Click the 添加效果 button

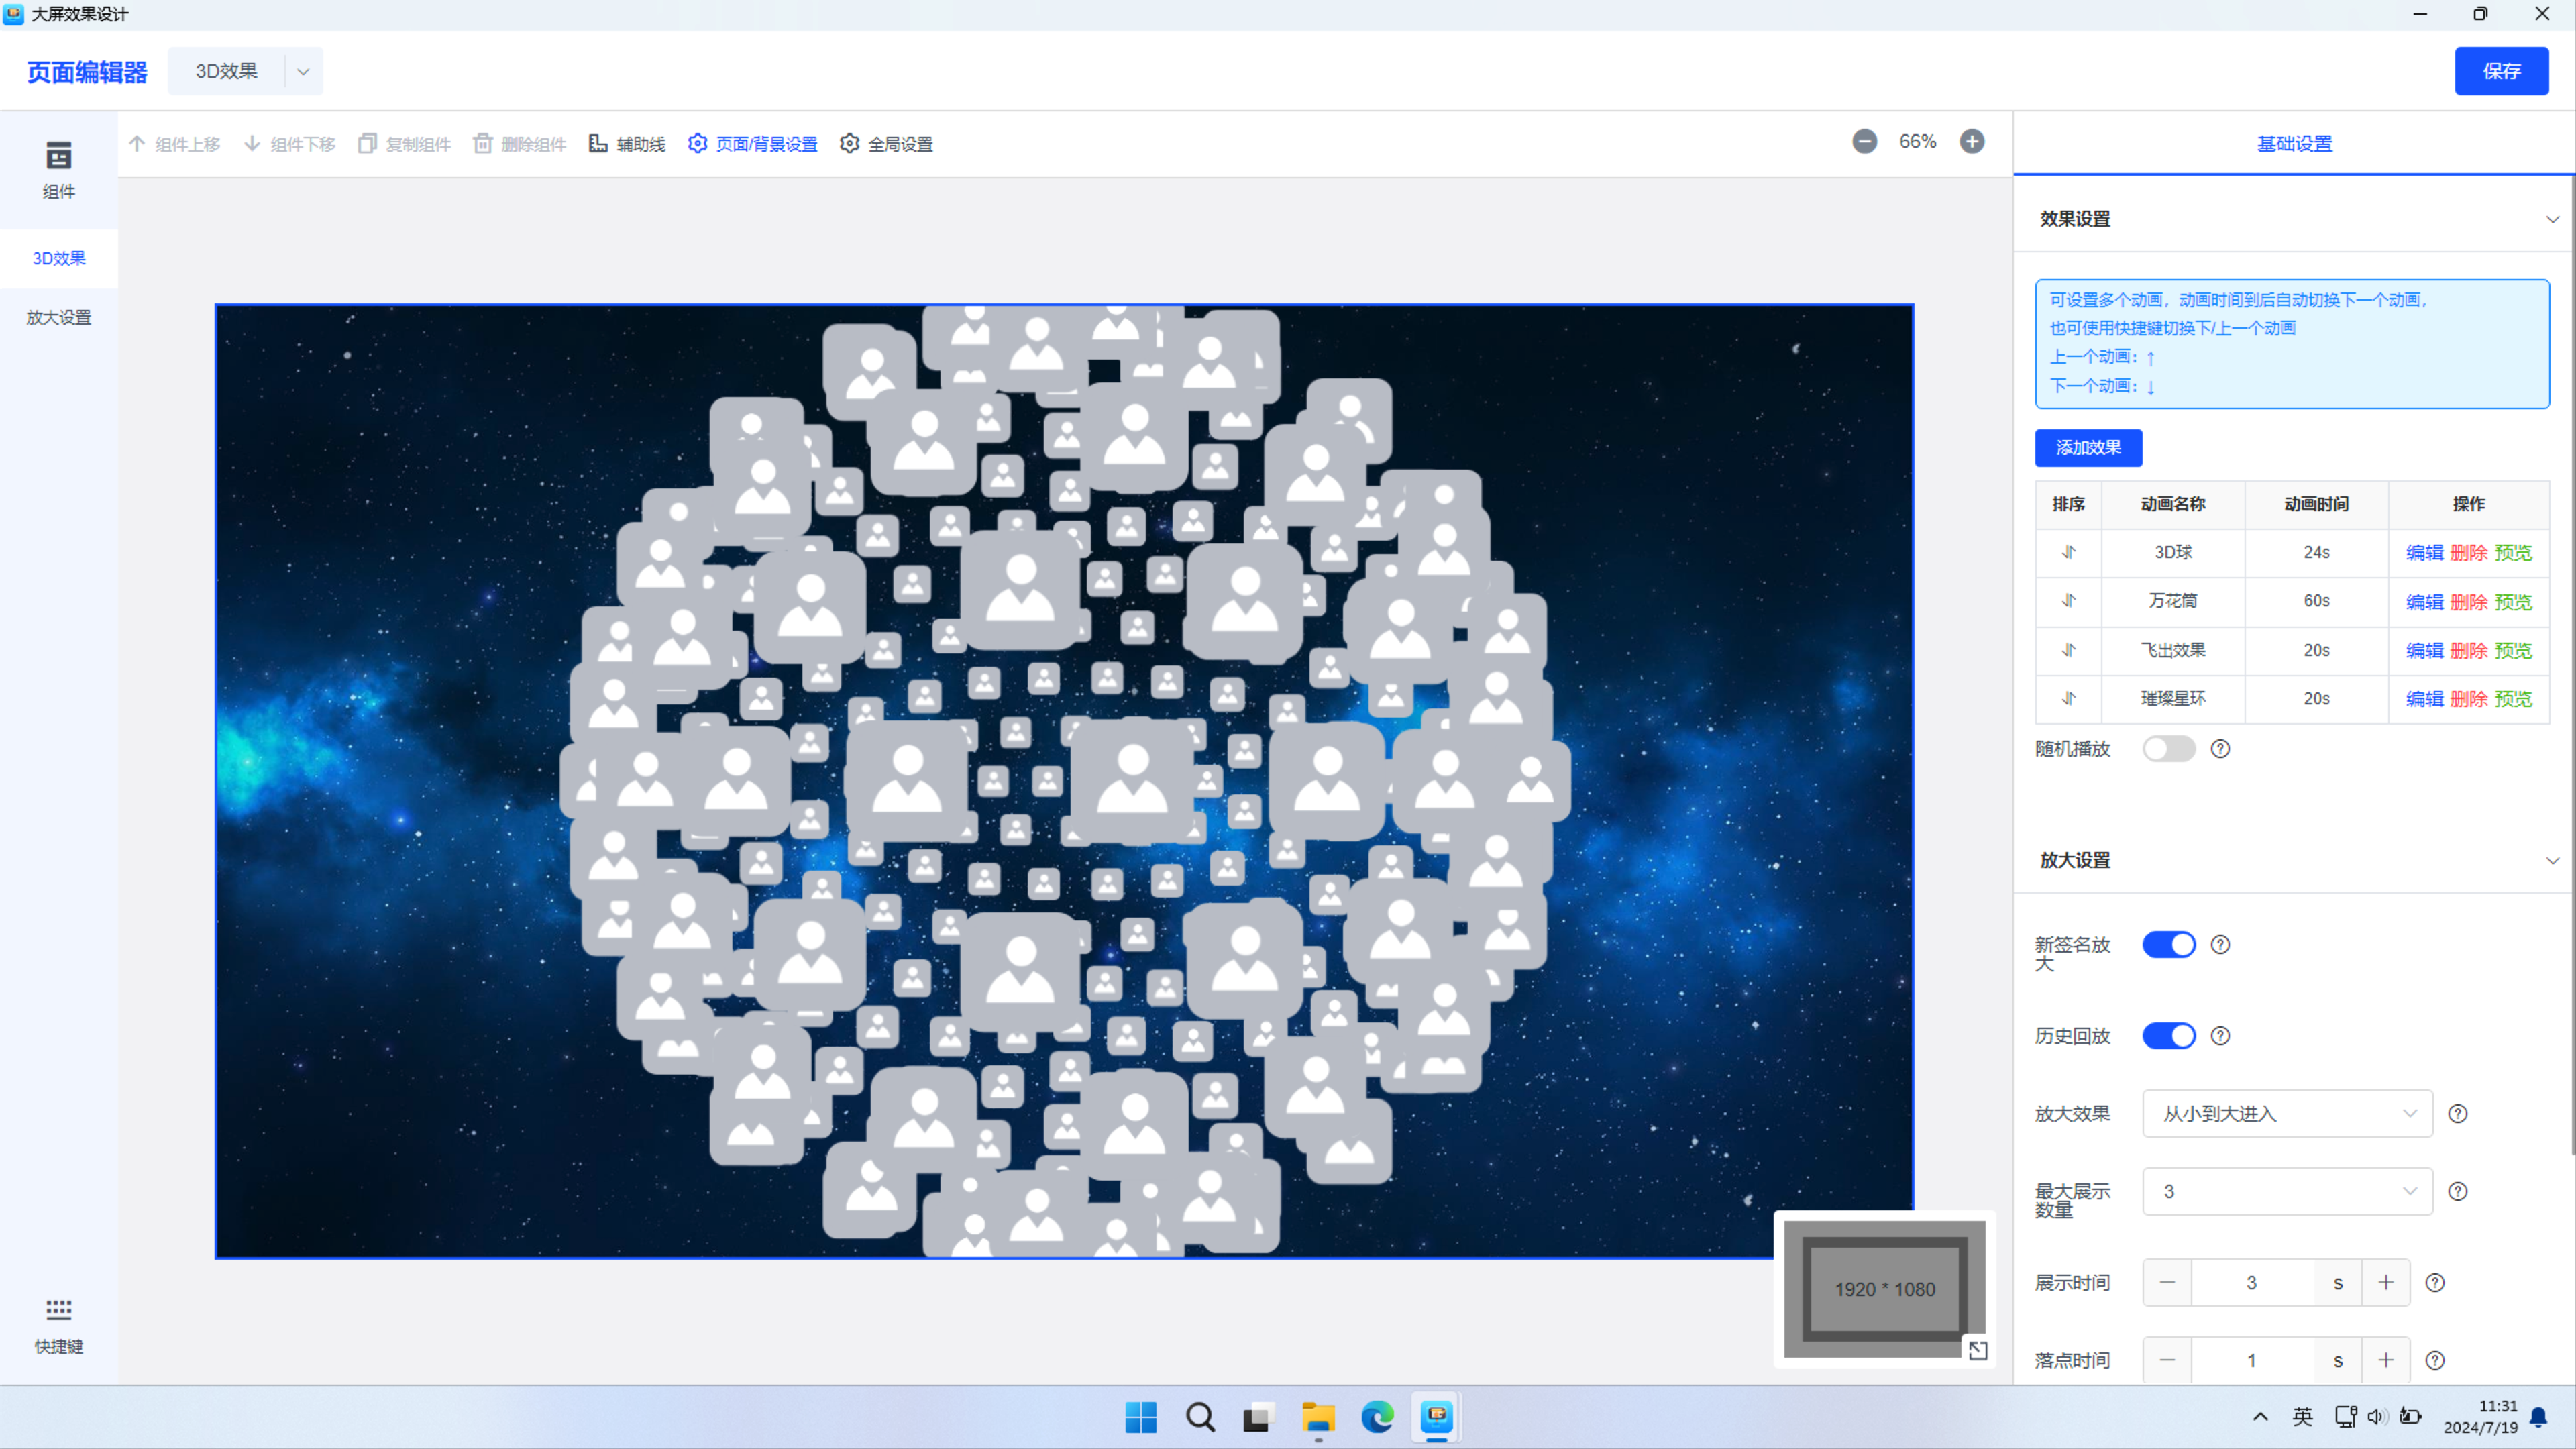(2088, 448)
